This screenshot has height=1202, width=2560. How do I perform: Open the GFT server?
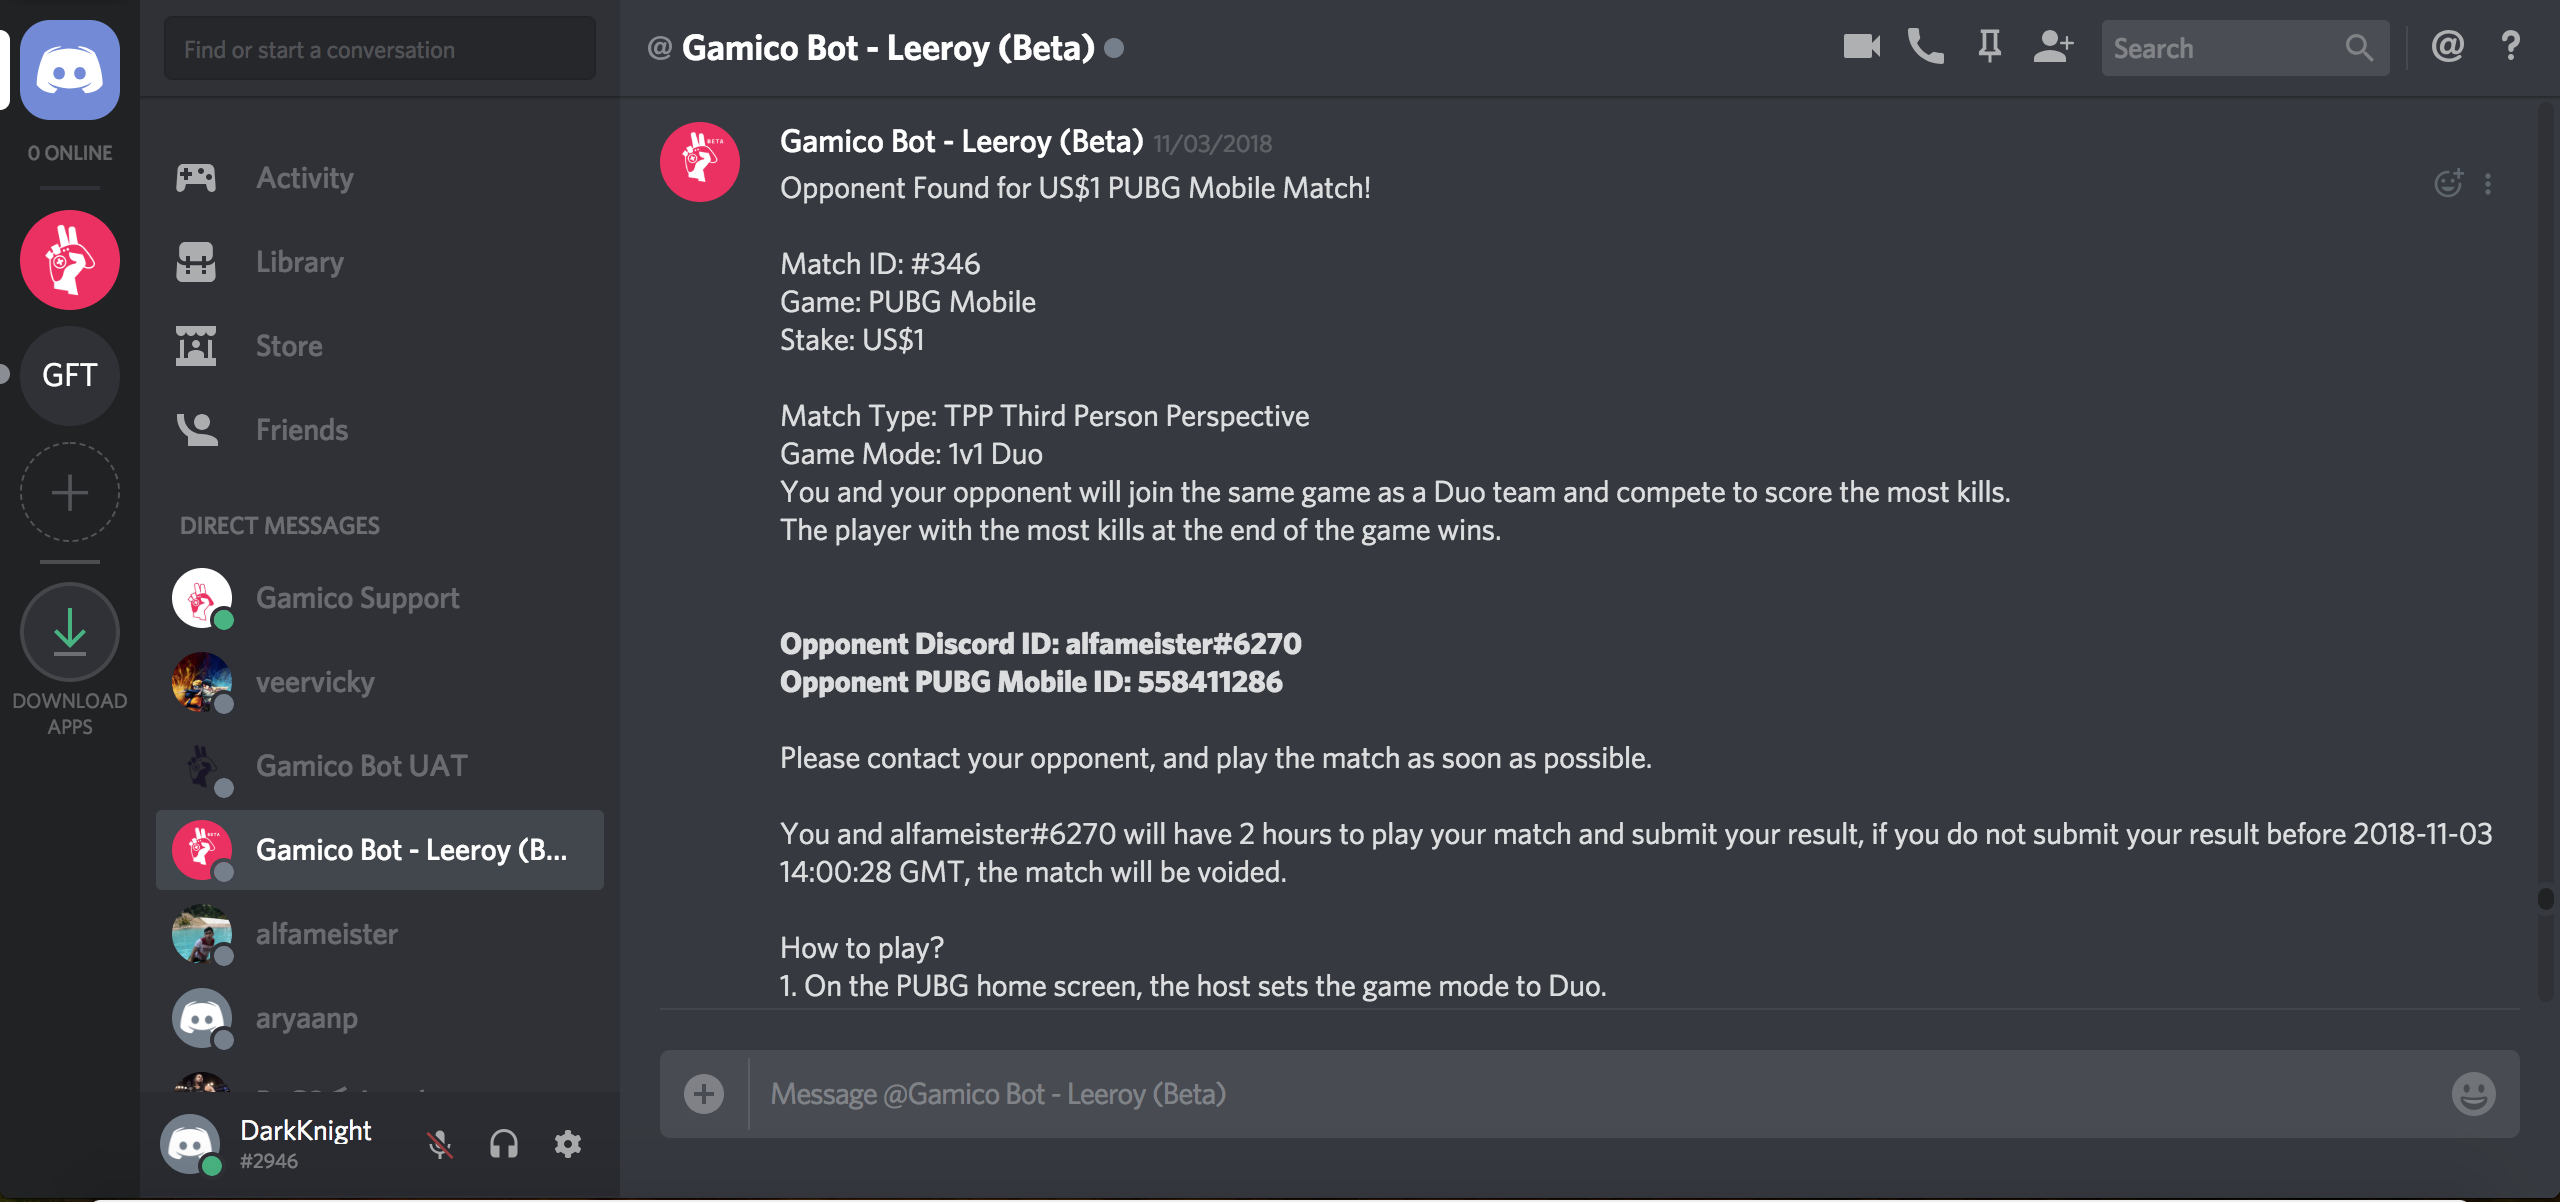click(69, 375)
